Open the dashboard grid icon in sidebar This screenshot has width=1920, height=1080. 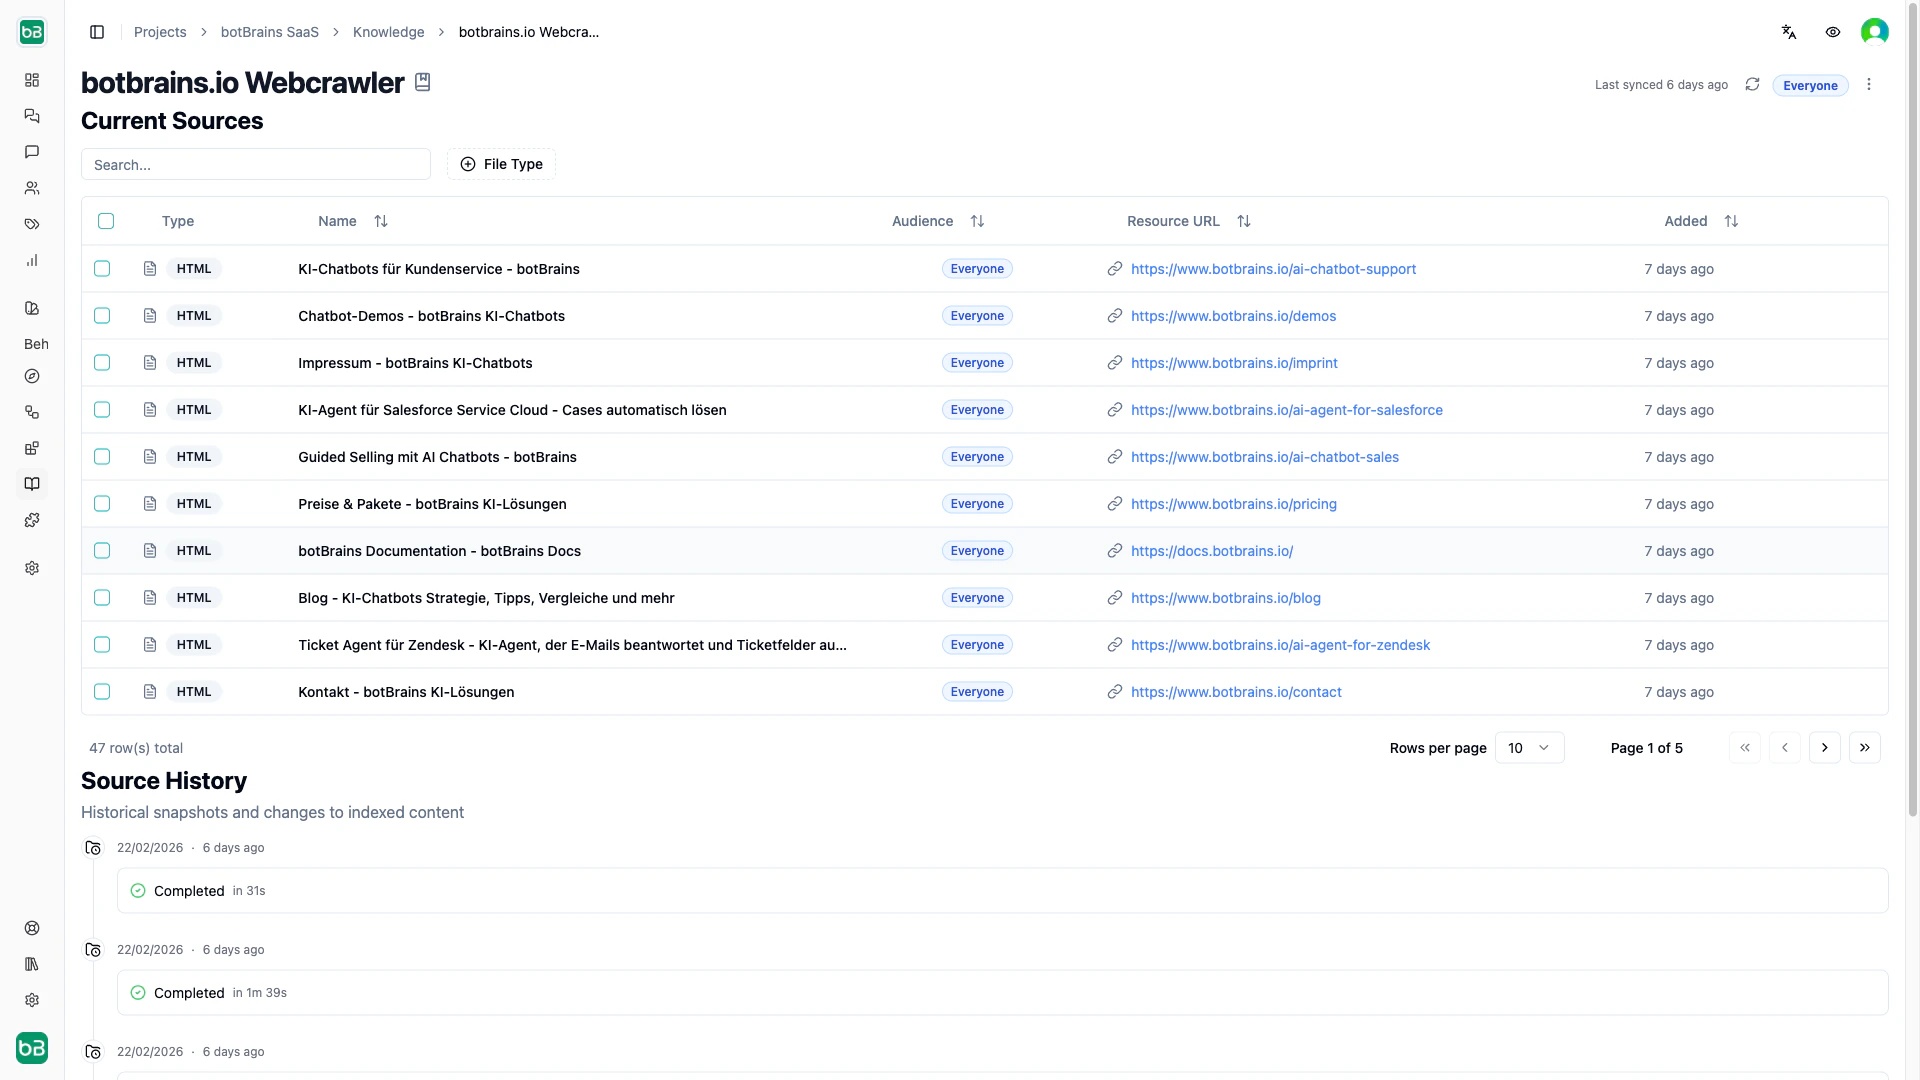(32, 80)
